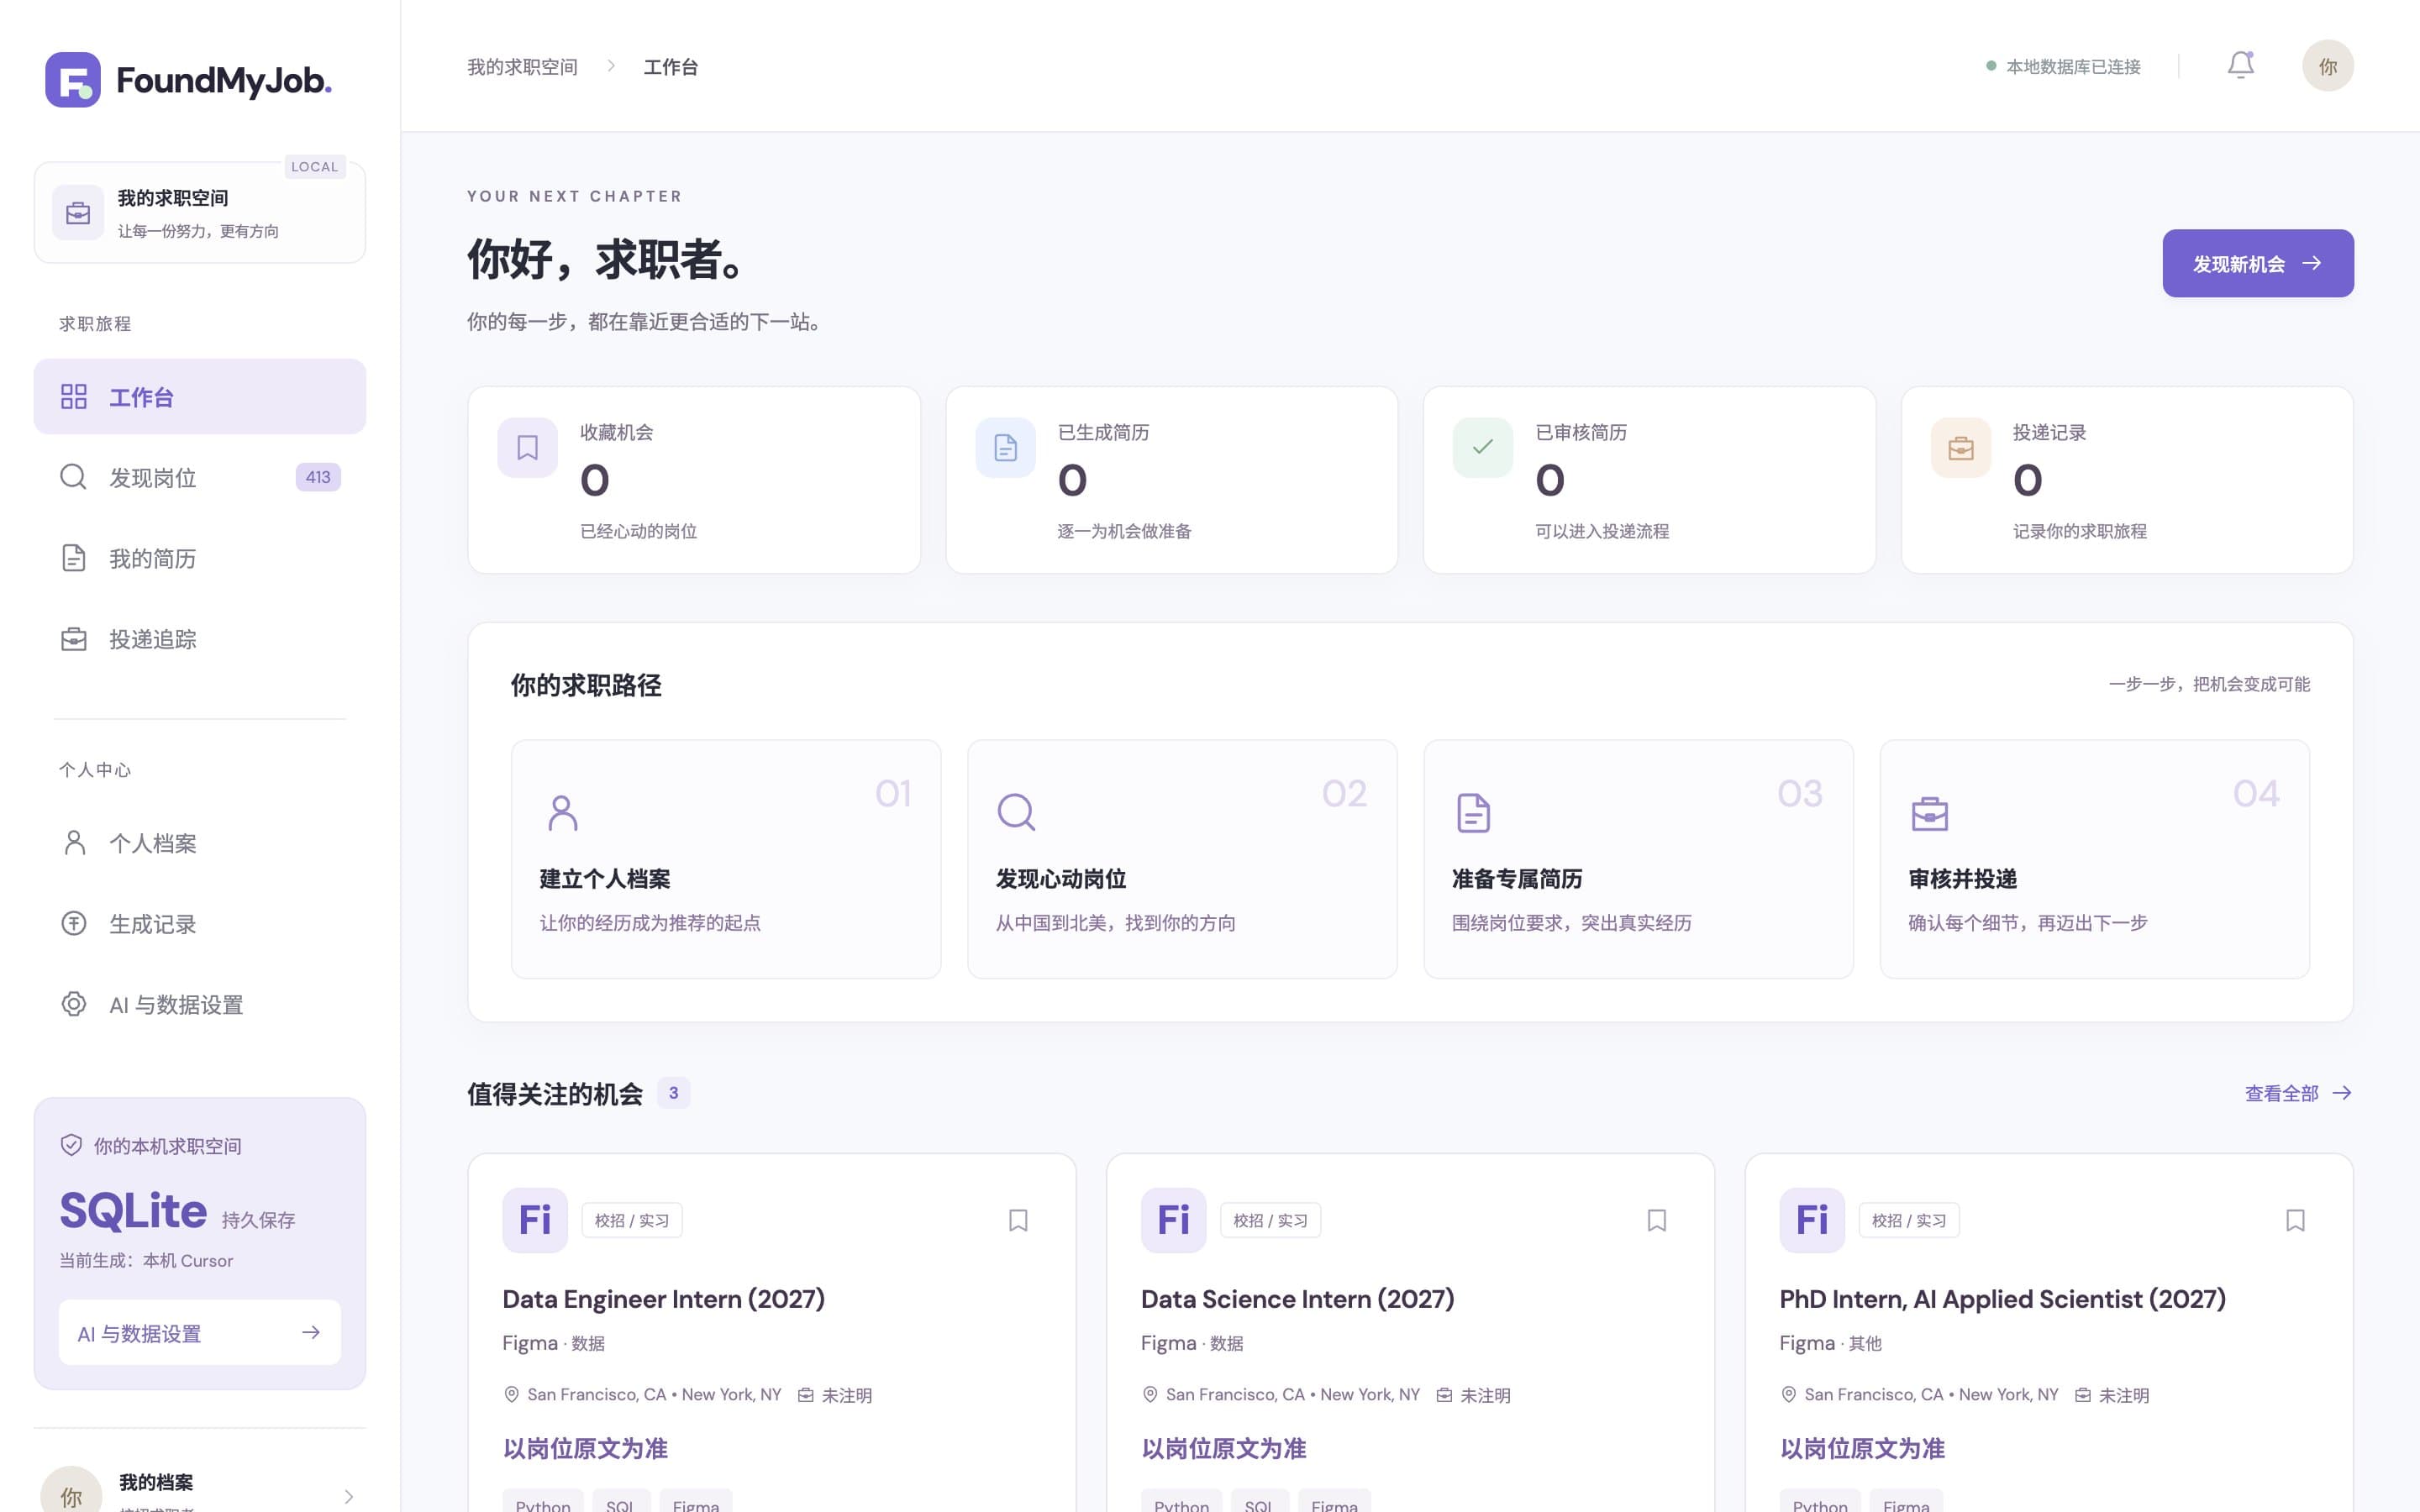Viewport: 2420px width, 1512px height.
Task: Open the Data Science Intern (2027) title
Action: 1297,1299
